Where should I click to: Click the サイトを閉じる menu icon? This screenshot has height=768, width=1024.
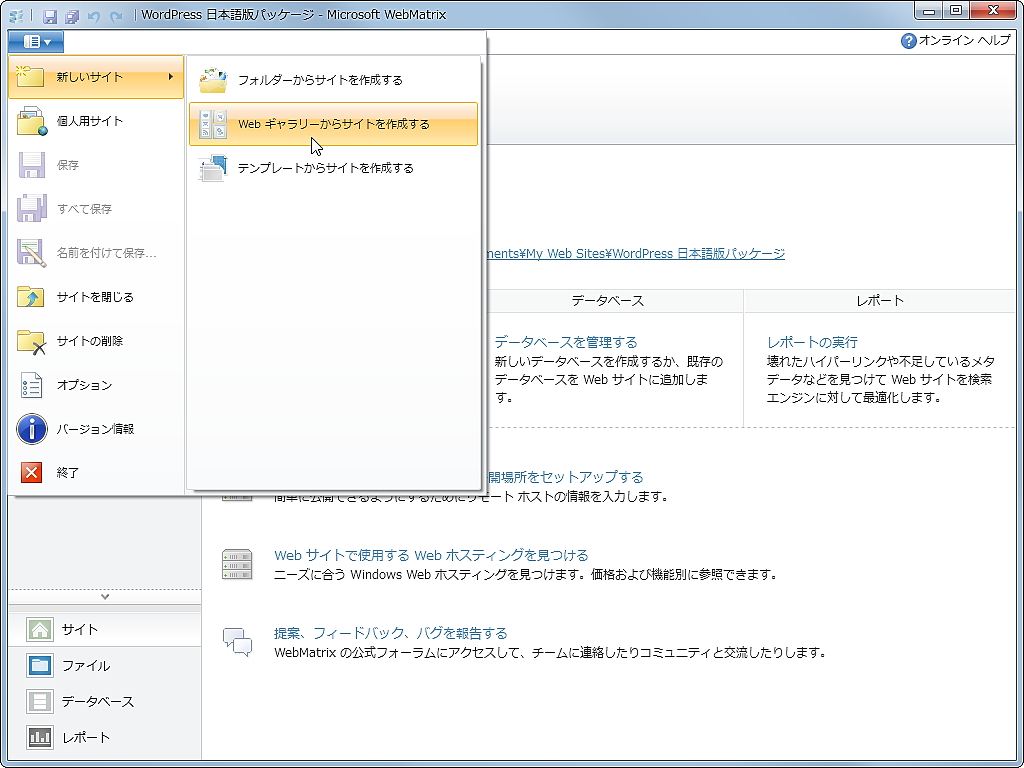point(30,297)
